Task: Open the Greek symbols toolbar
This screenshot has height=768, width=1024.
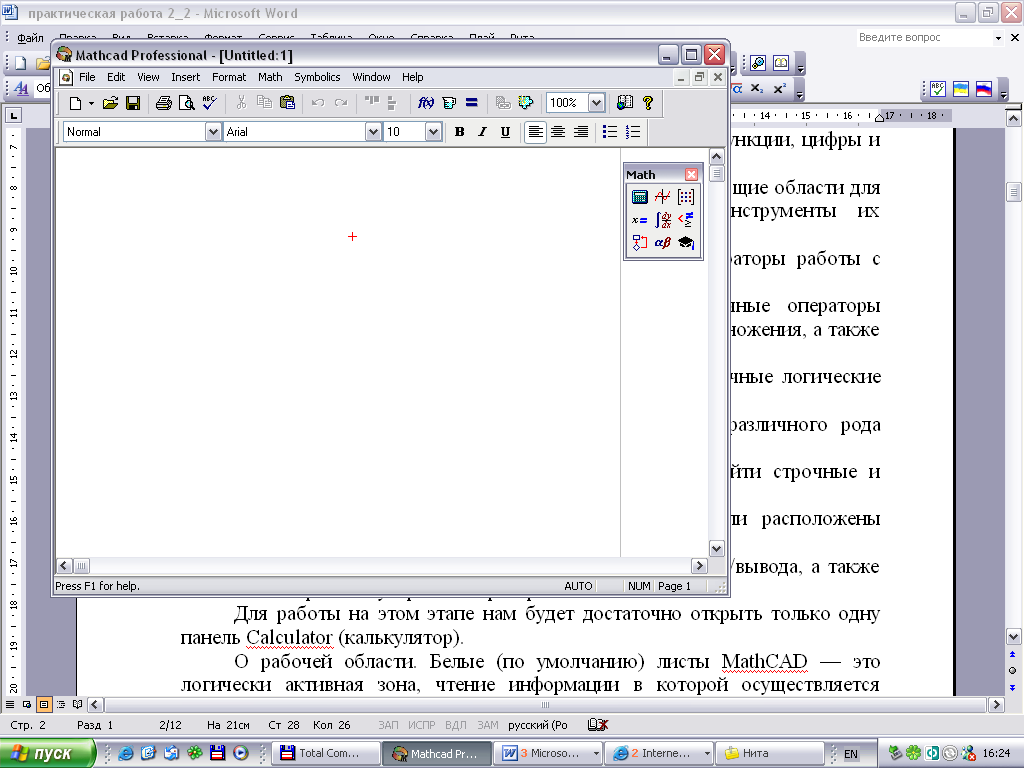Action: click(x=662, y=243)
